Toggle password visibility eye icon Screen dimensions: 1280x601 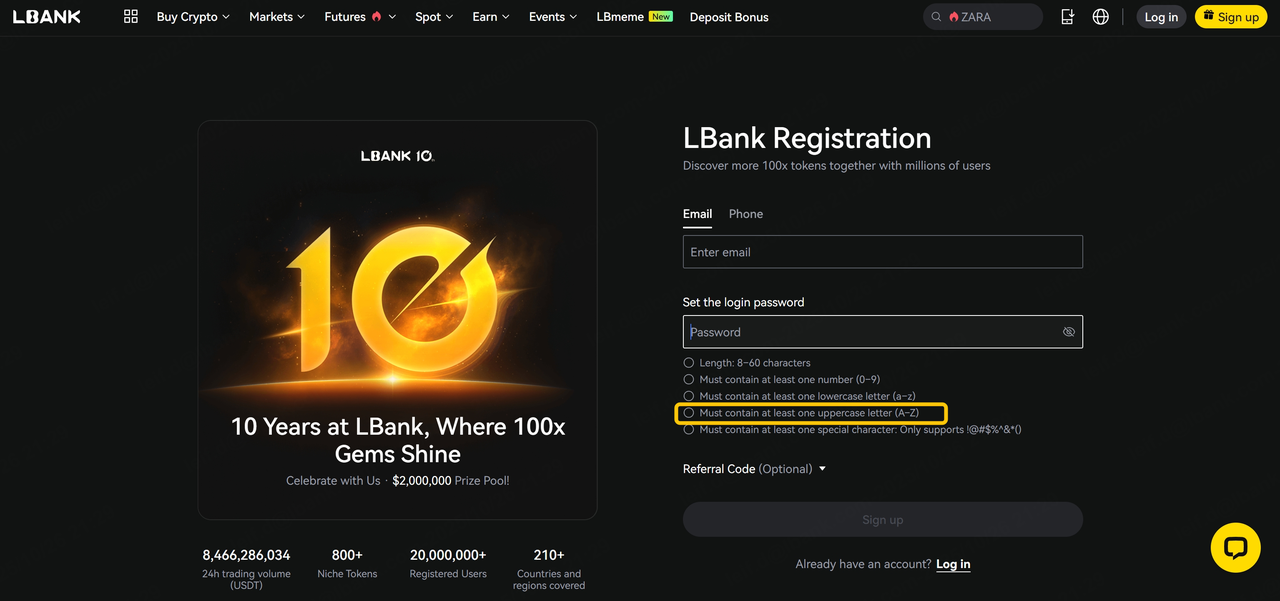click(x=1069, y=332)
